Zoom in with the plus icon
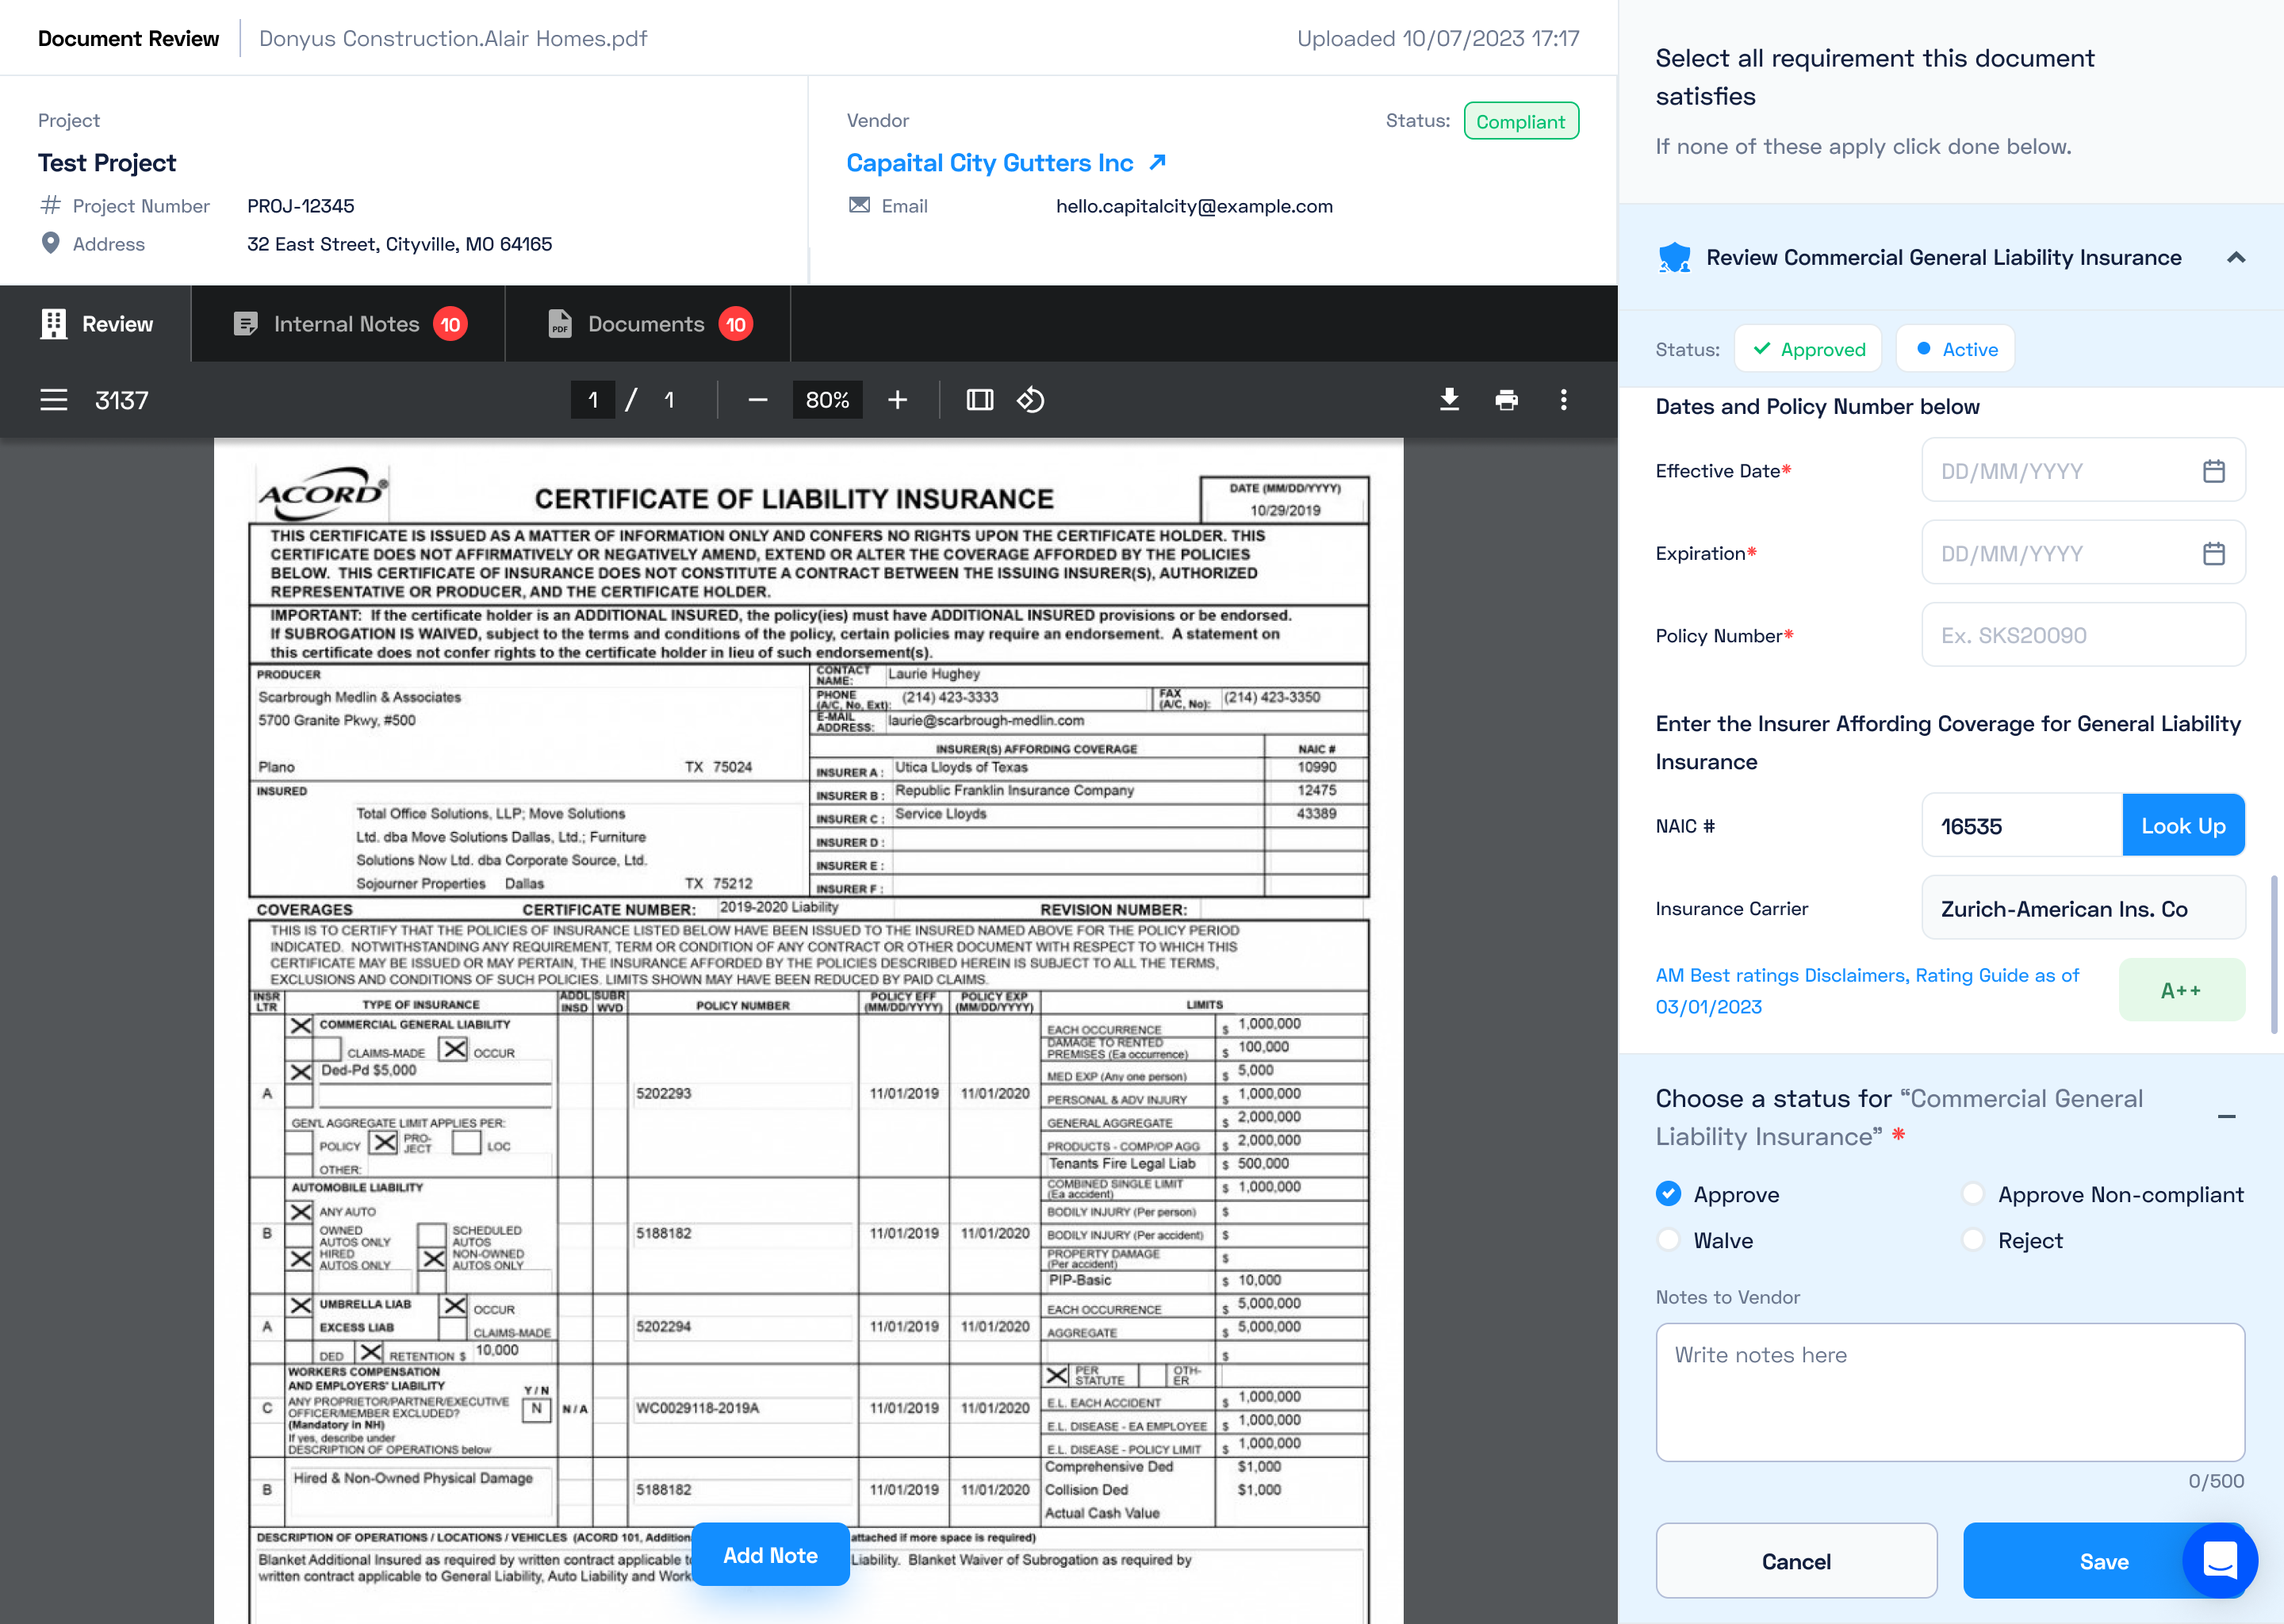The width and height of the screenshot is (2284, 1624). (x=897, y=400)
